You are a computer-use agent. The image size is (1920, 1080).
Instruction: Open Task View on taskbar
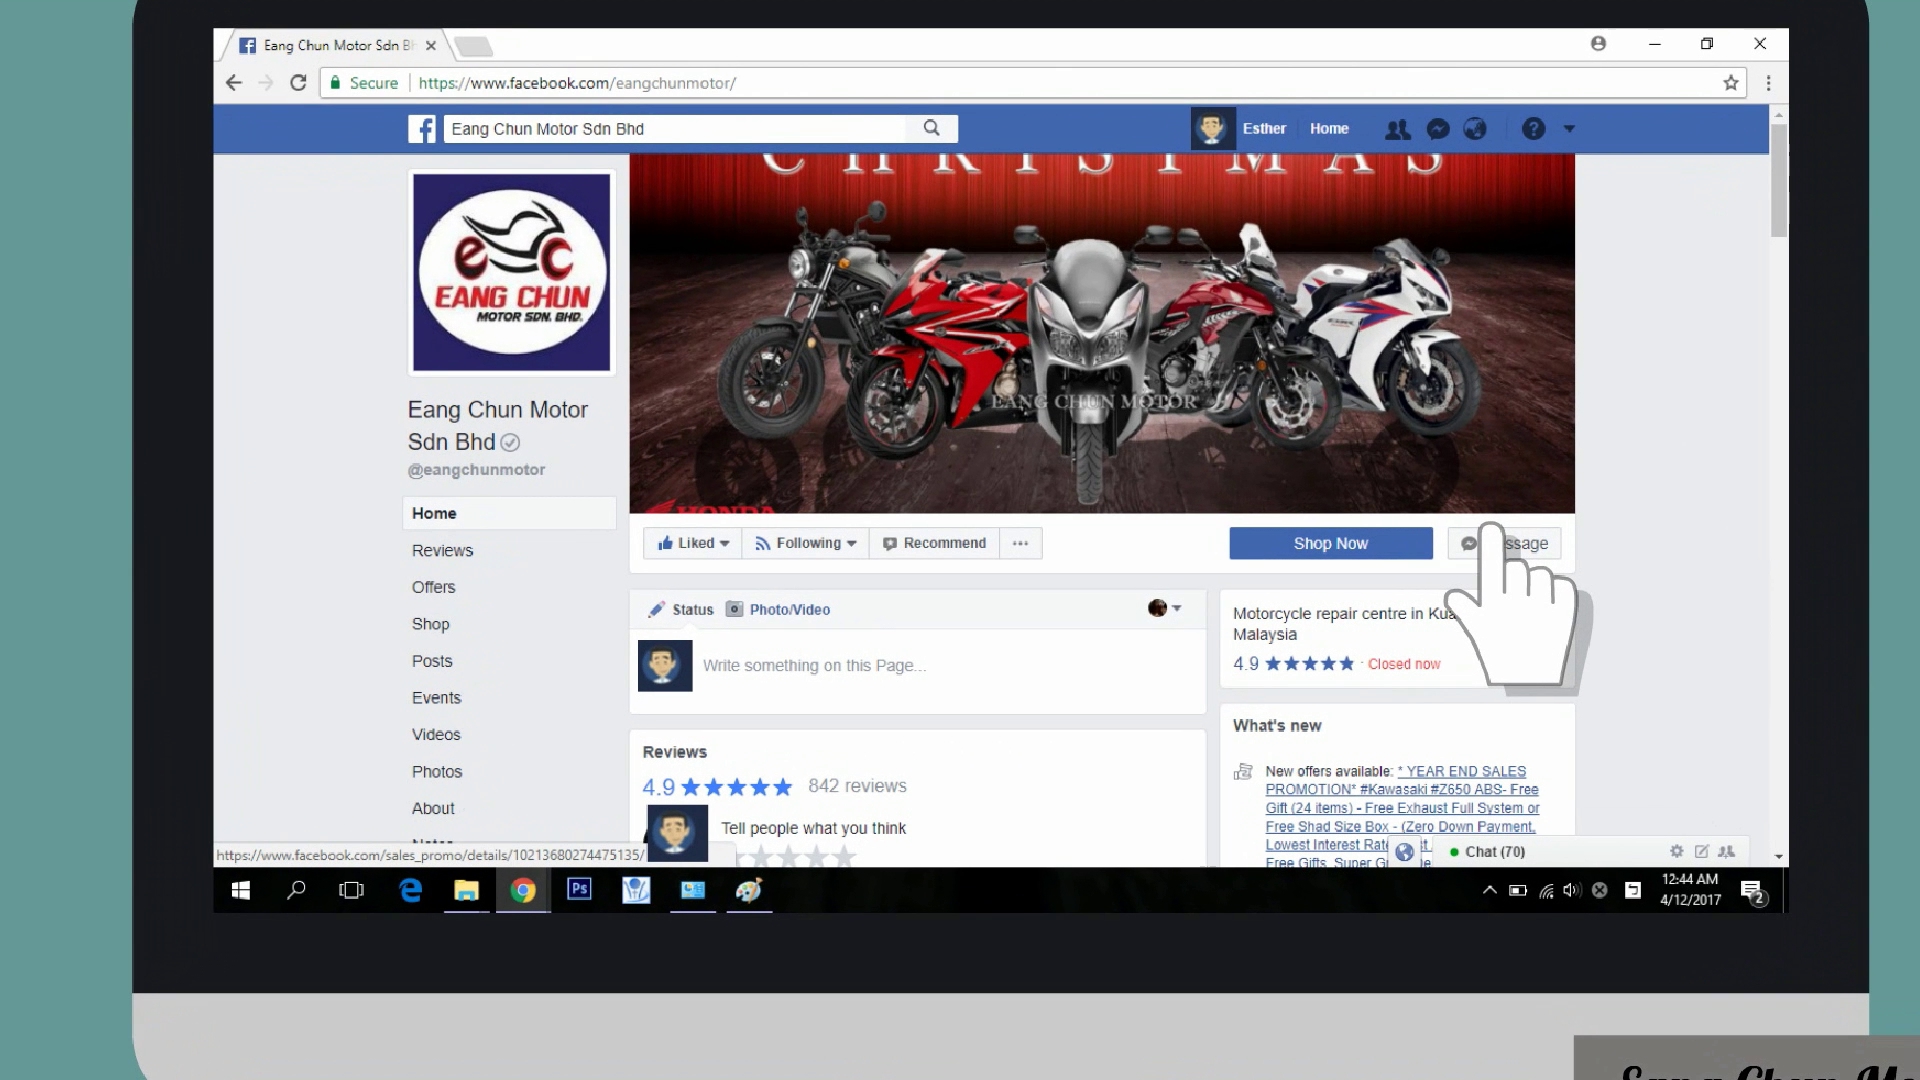click(352, 890)
